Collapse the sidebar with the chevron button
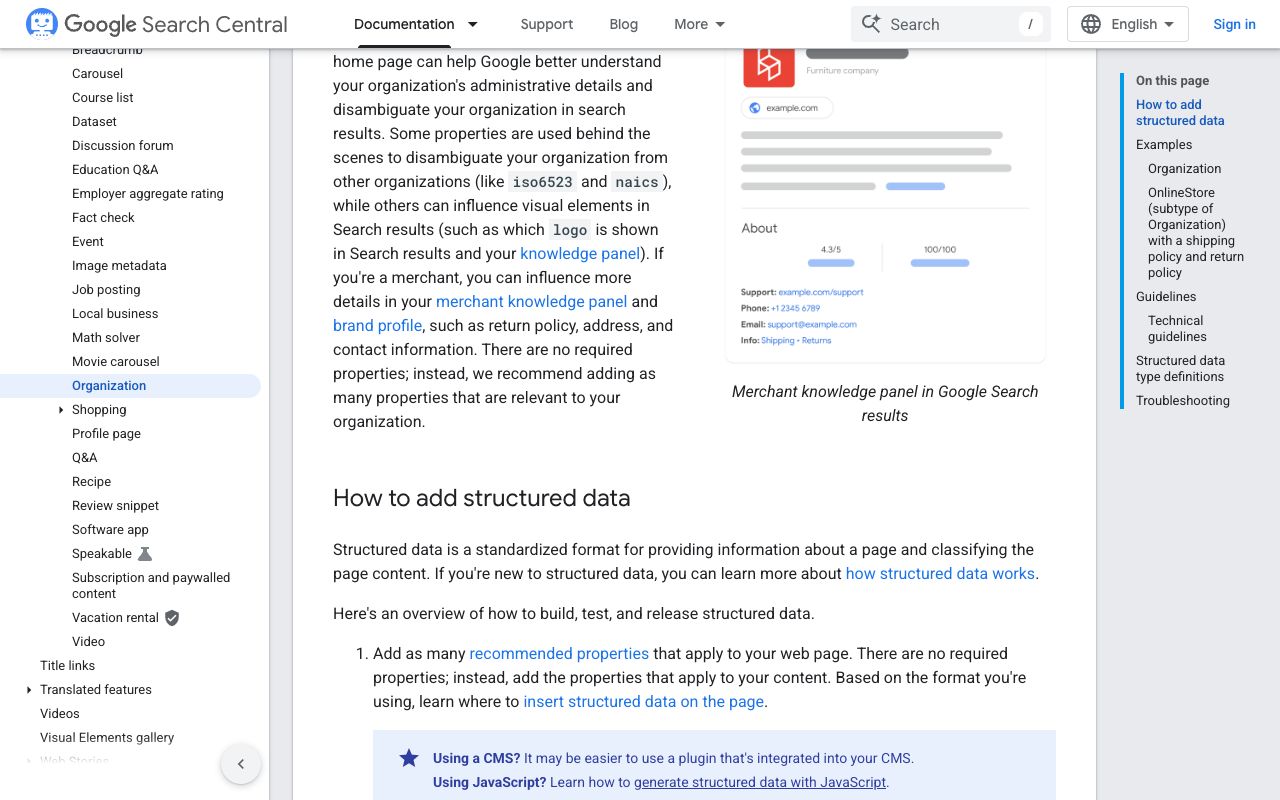 coord(241,764)
